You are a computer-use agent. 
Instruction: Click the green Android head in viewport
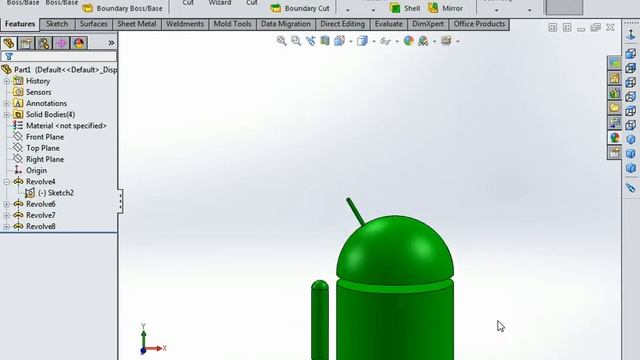(x=395, y=249)
